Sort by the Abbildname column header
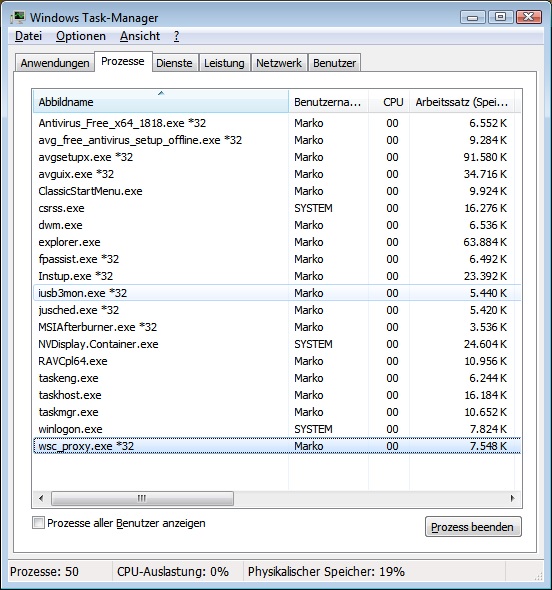Viewport: 552px width, 590px height. click(x=161, y=102)
